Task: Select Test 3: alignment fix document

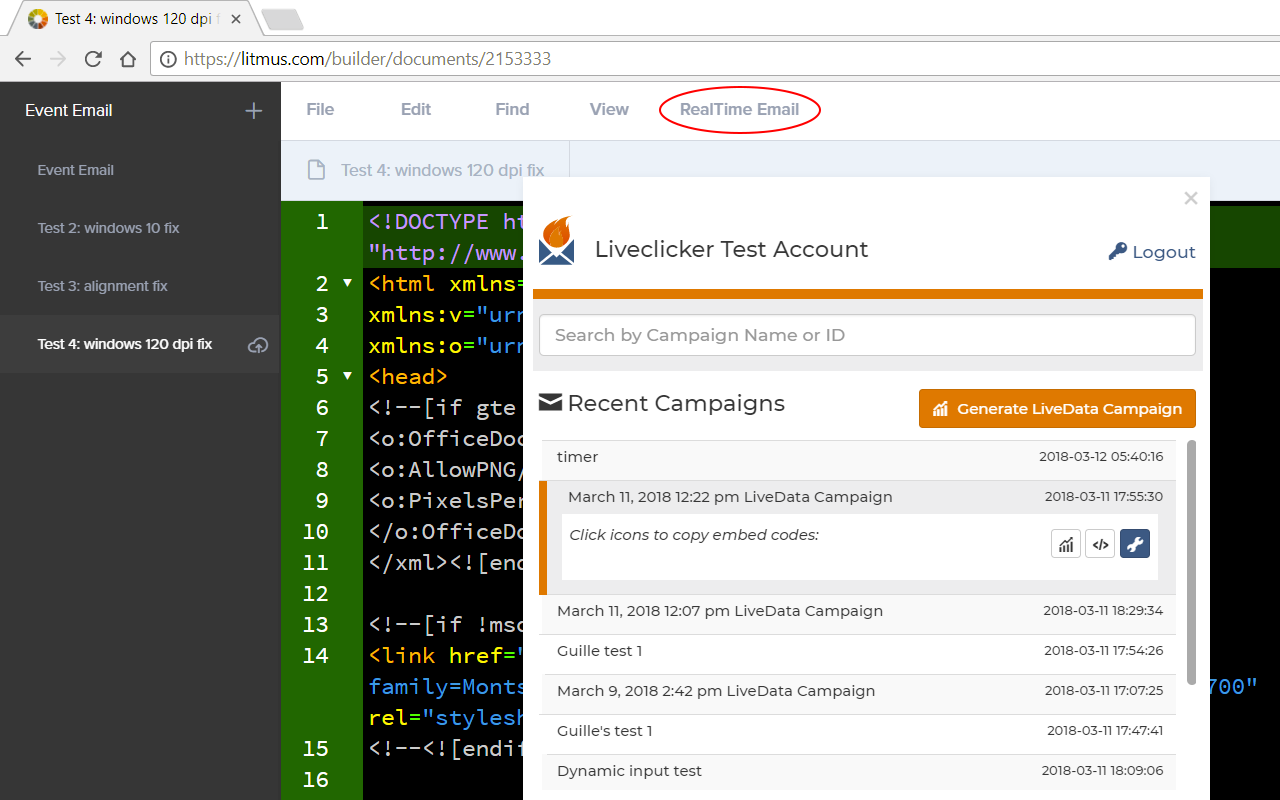Action: pyautogui.click(x=103, y=286)
